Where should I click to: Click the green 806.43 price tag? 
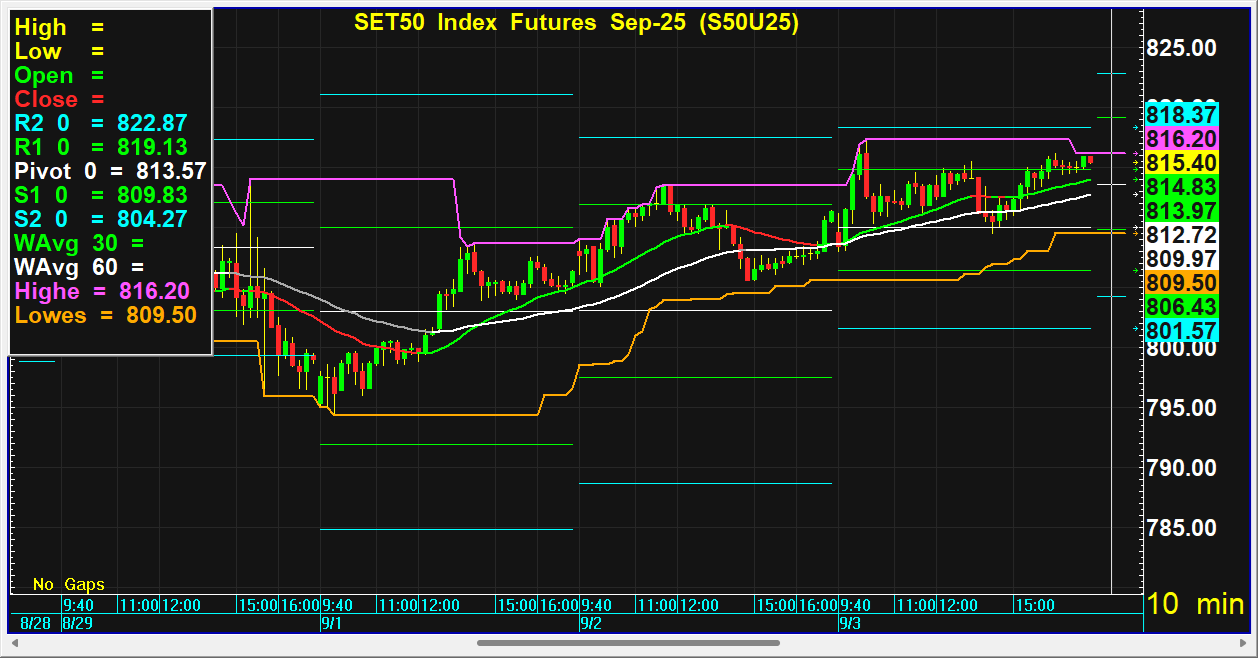1182,307
